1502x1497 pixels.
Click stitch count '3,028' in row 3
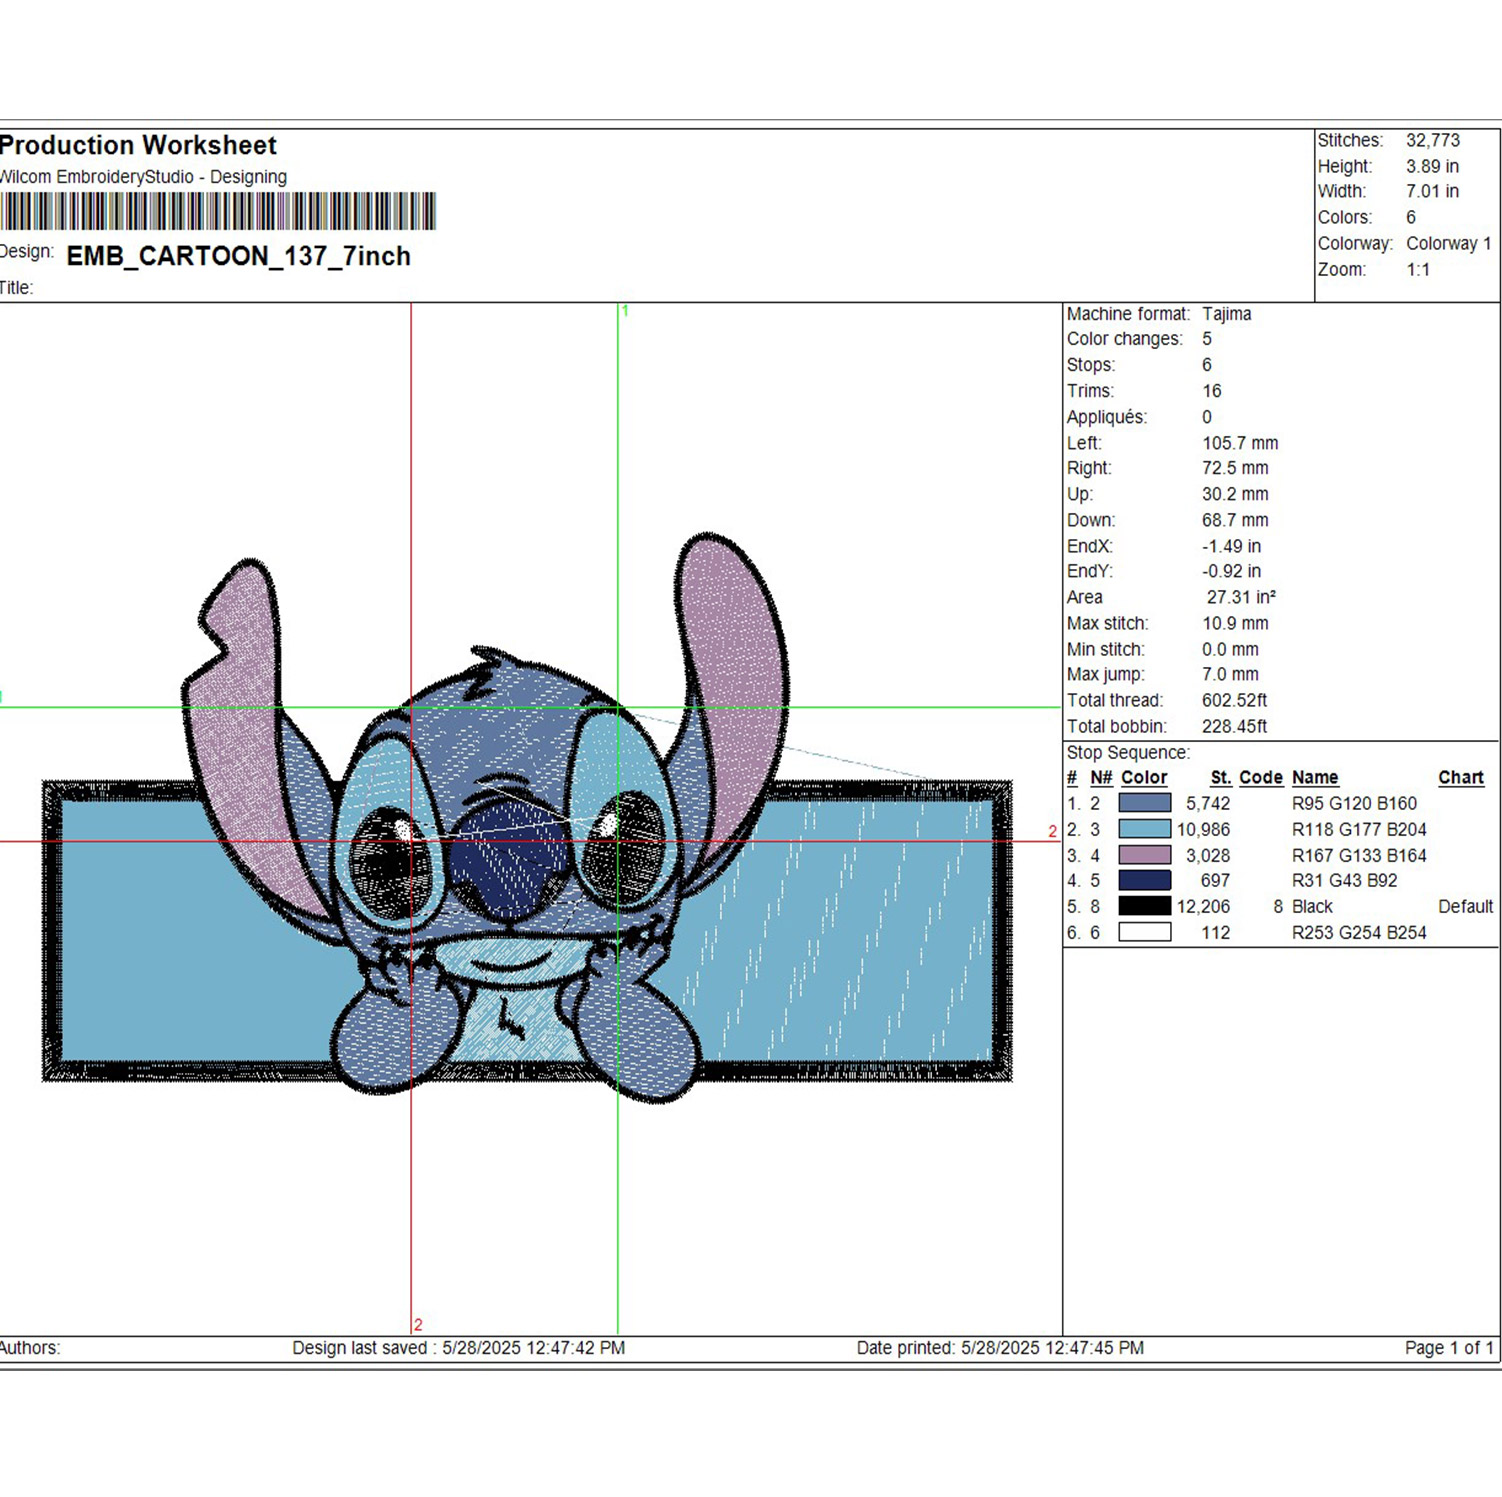click(x=1208, y=855)
